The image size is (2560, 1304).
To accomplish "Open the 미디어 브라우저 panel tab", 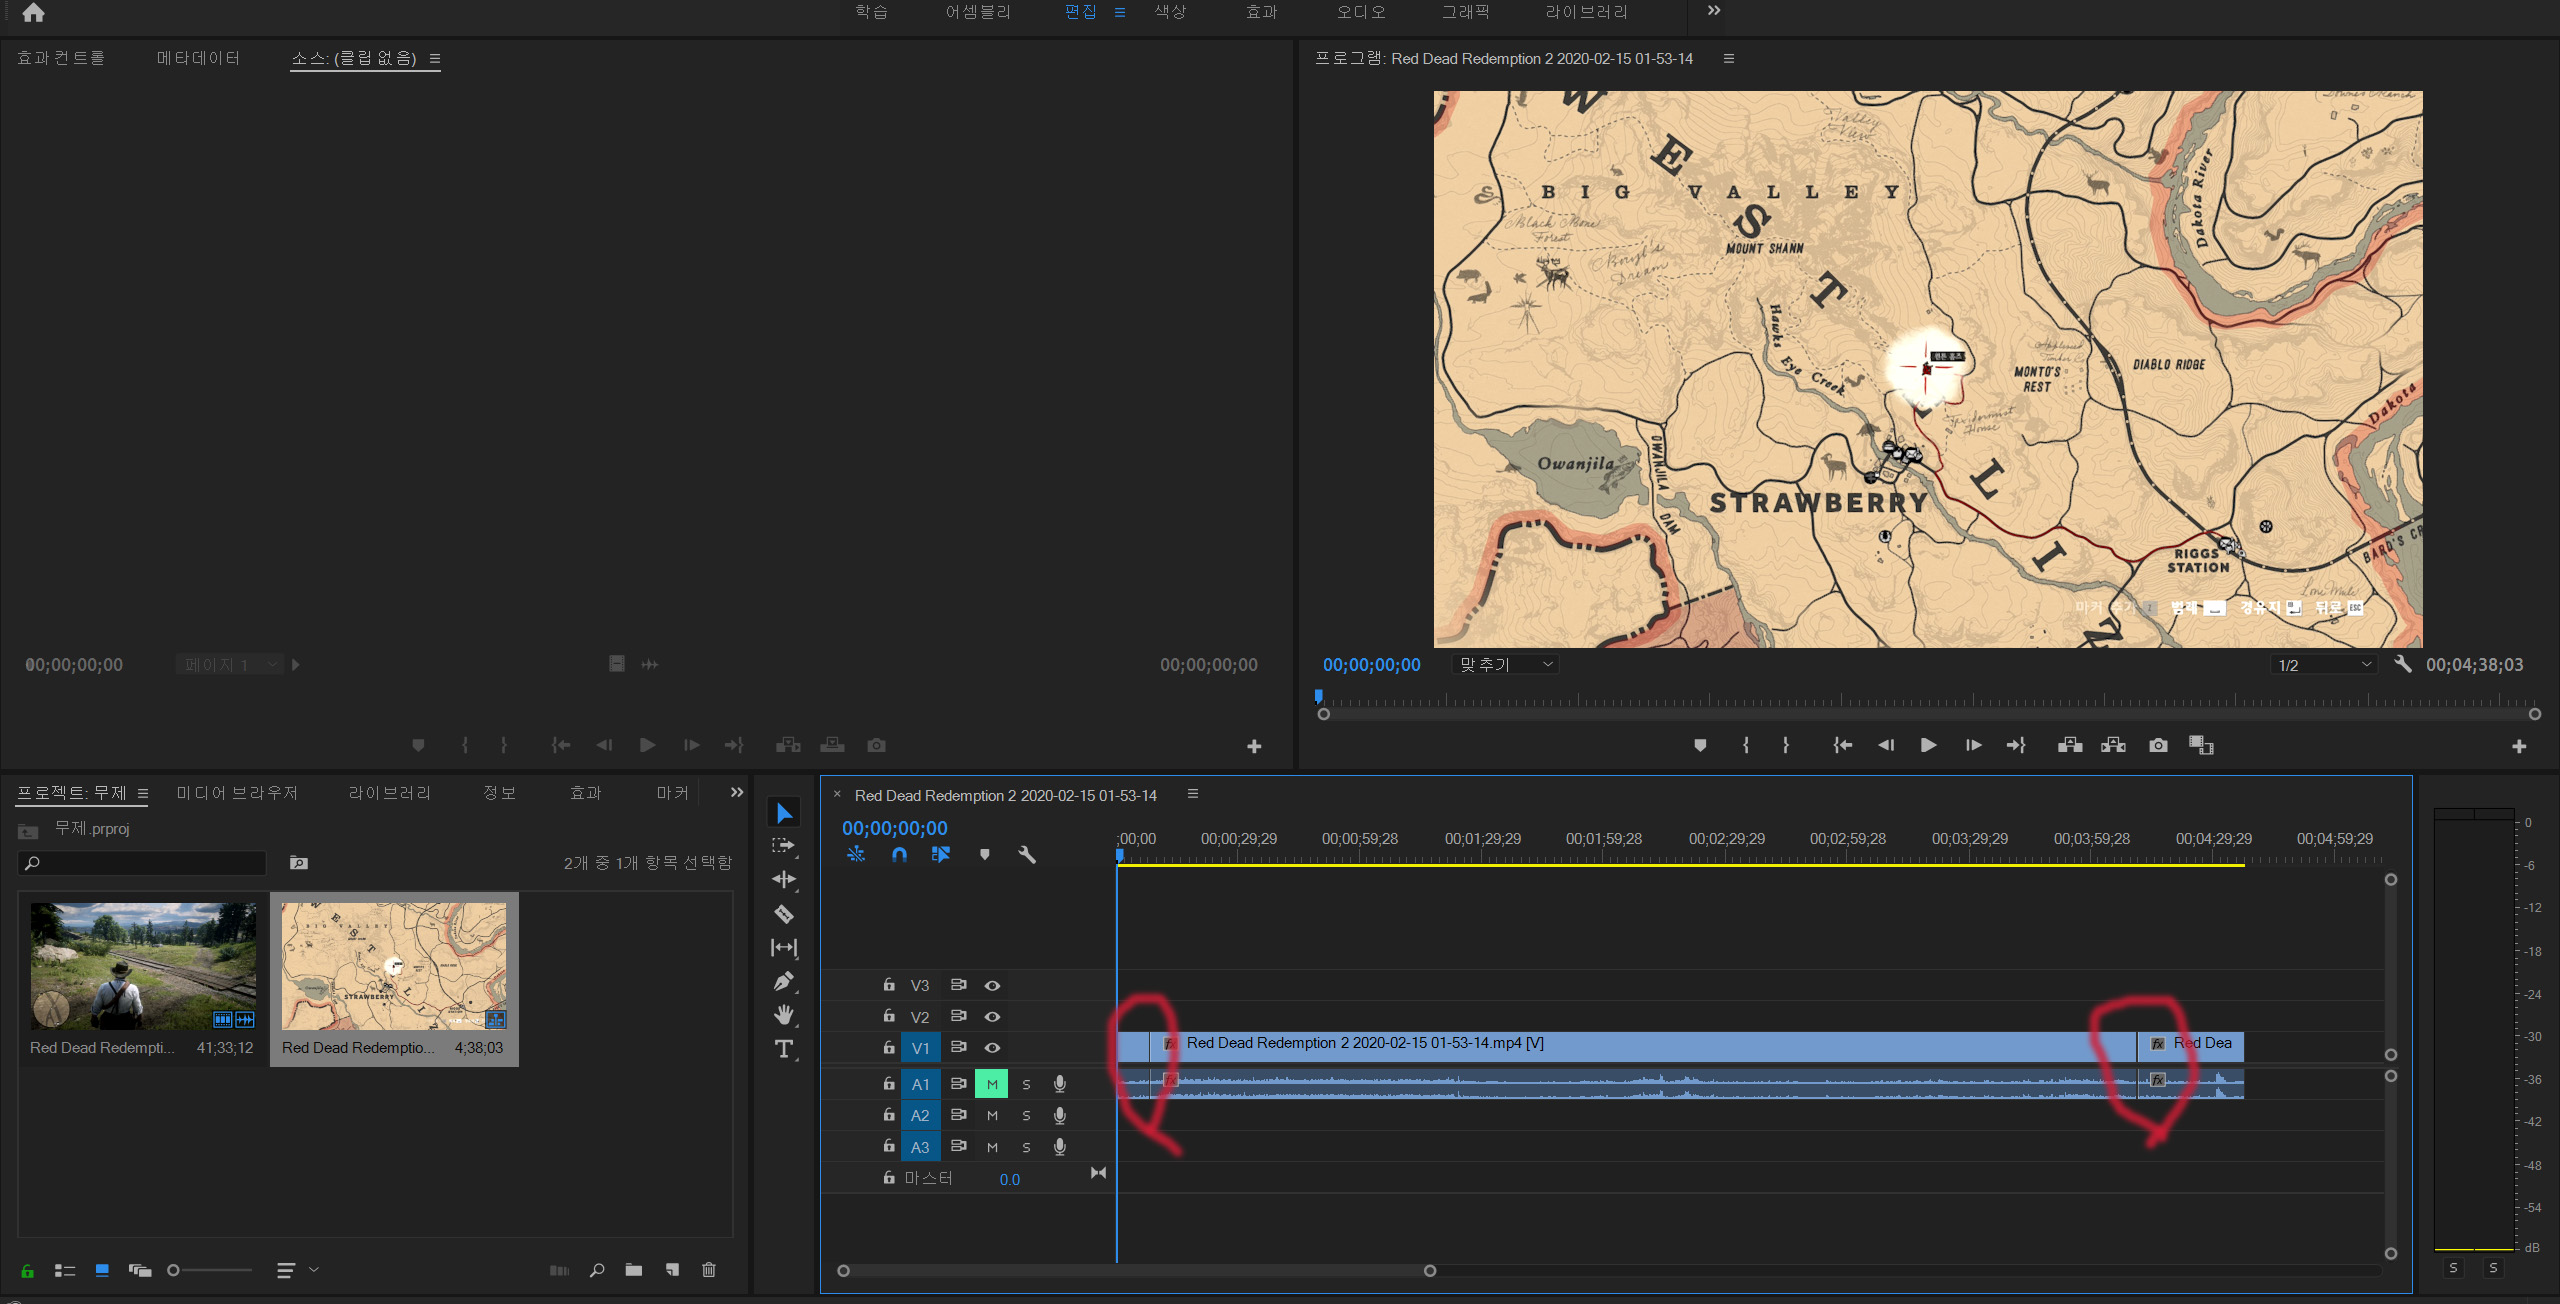I will pos(237,793).
